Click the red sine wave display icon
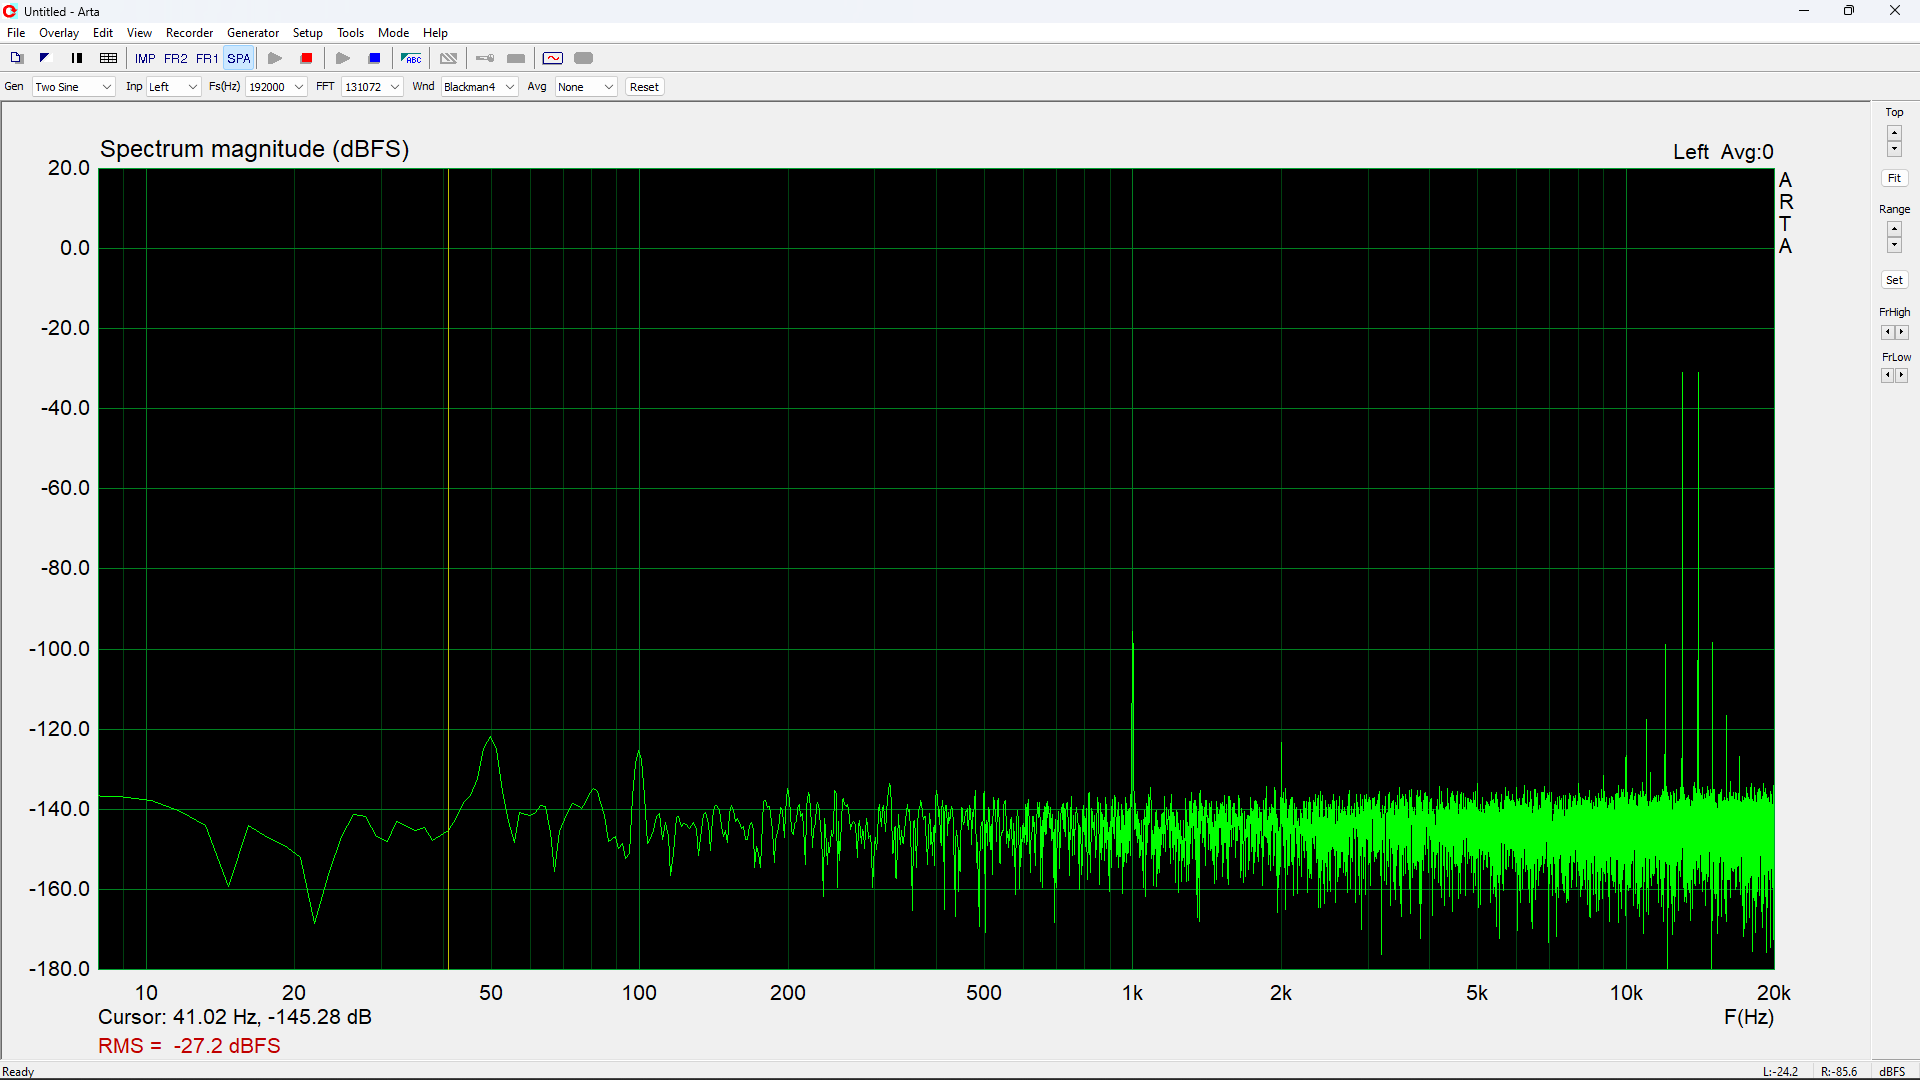1920x1080 pixels. pyautogui.click(x=553, y=58)
